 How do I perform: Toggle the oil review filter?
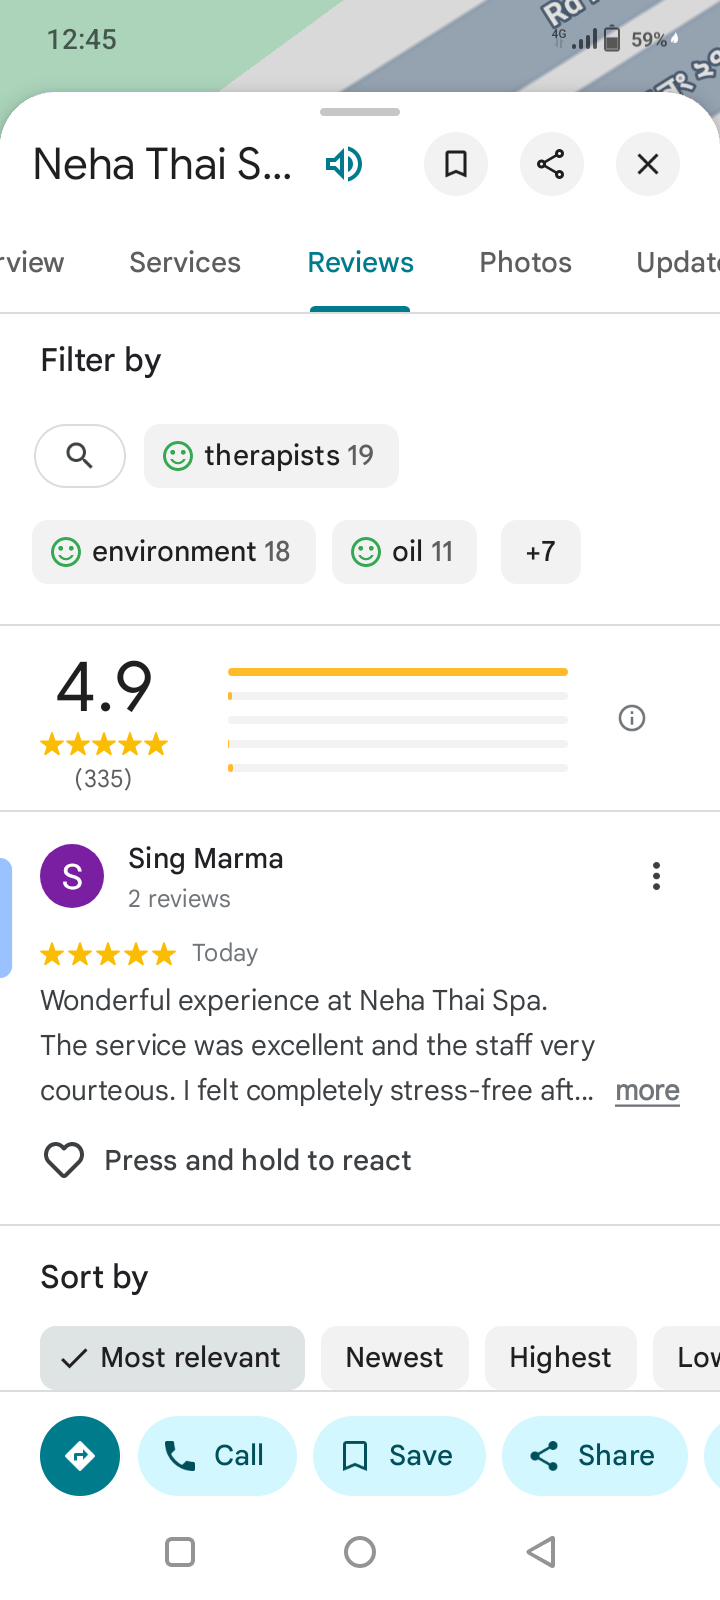(404, 552)
